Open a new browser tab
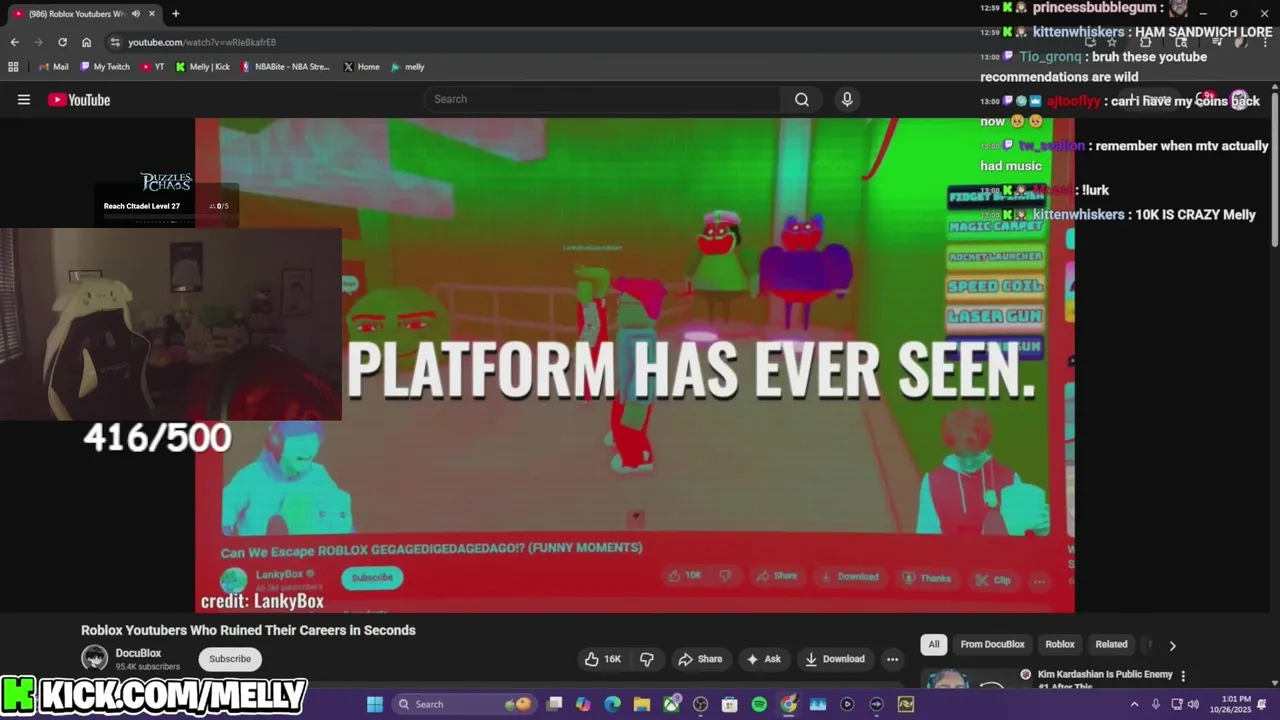The width and height of the screenshot is (1280, 720). click(176, 14)
